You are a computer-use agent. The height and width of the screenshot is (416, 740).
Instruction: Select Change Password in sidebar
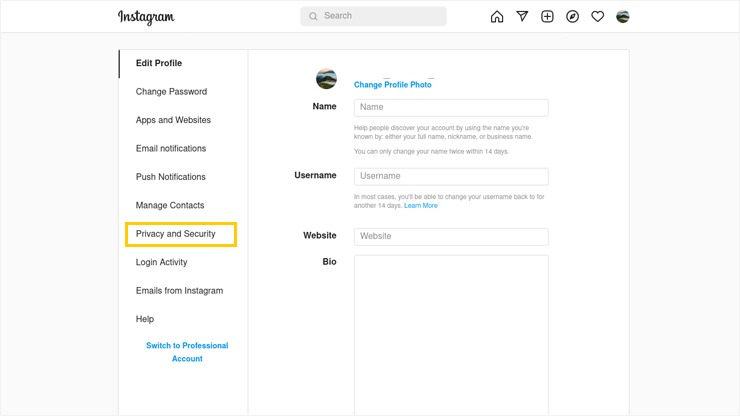[x=171, y=92]
